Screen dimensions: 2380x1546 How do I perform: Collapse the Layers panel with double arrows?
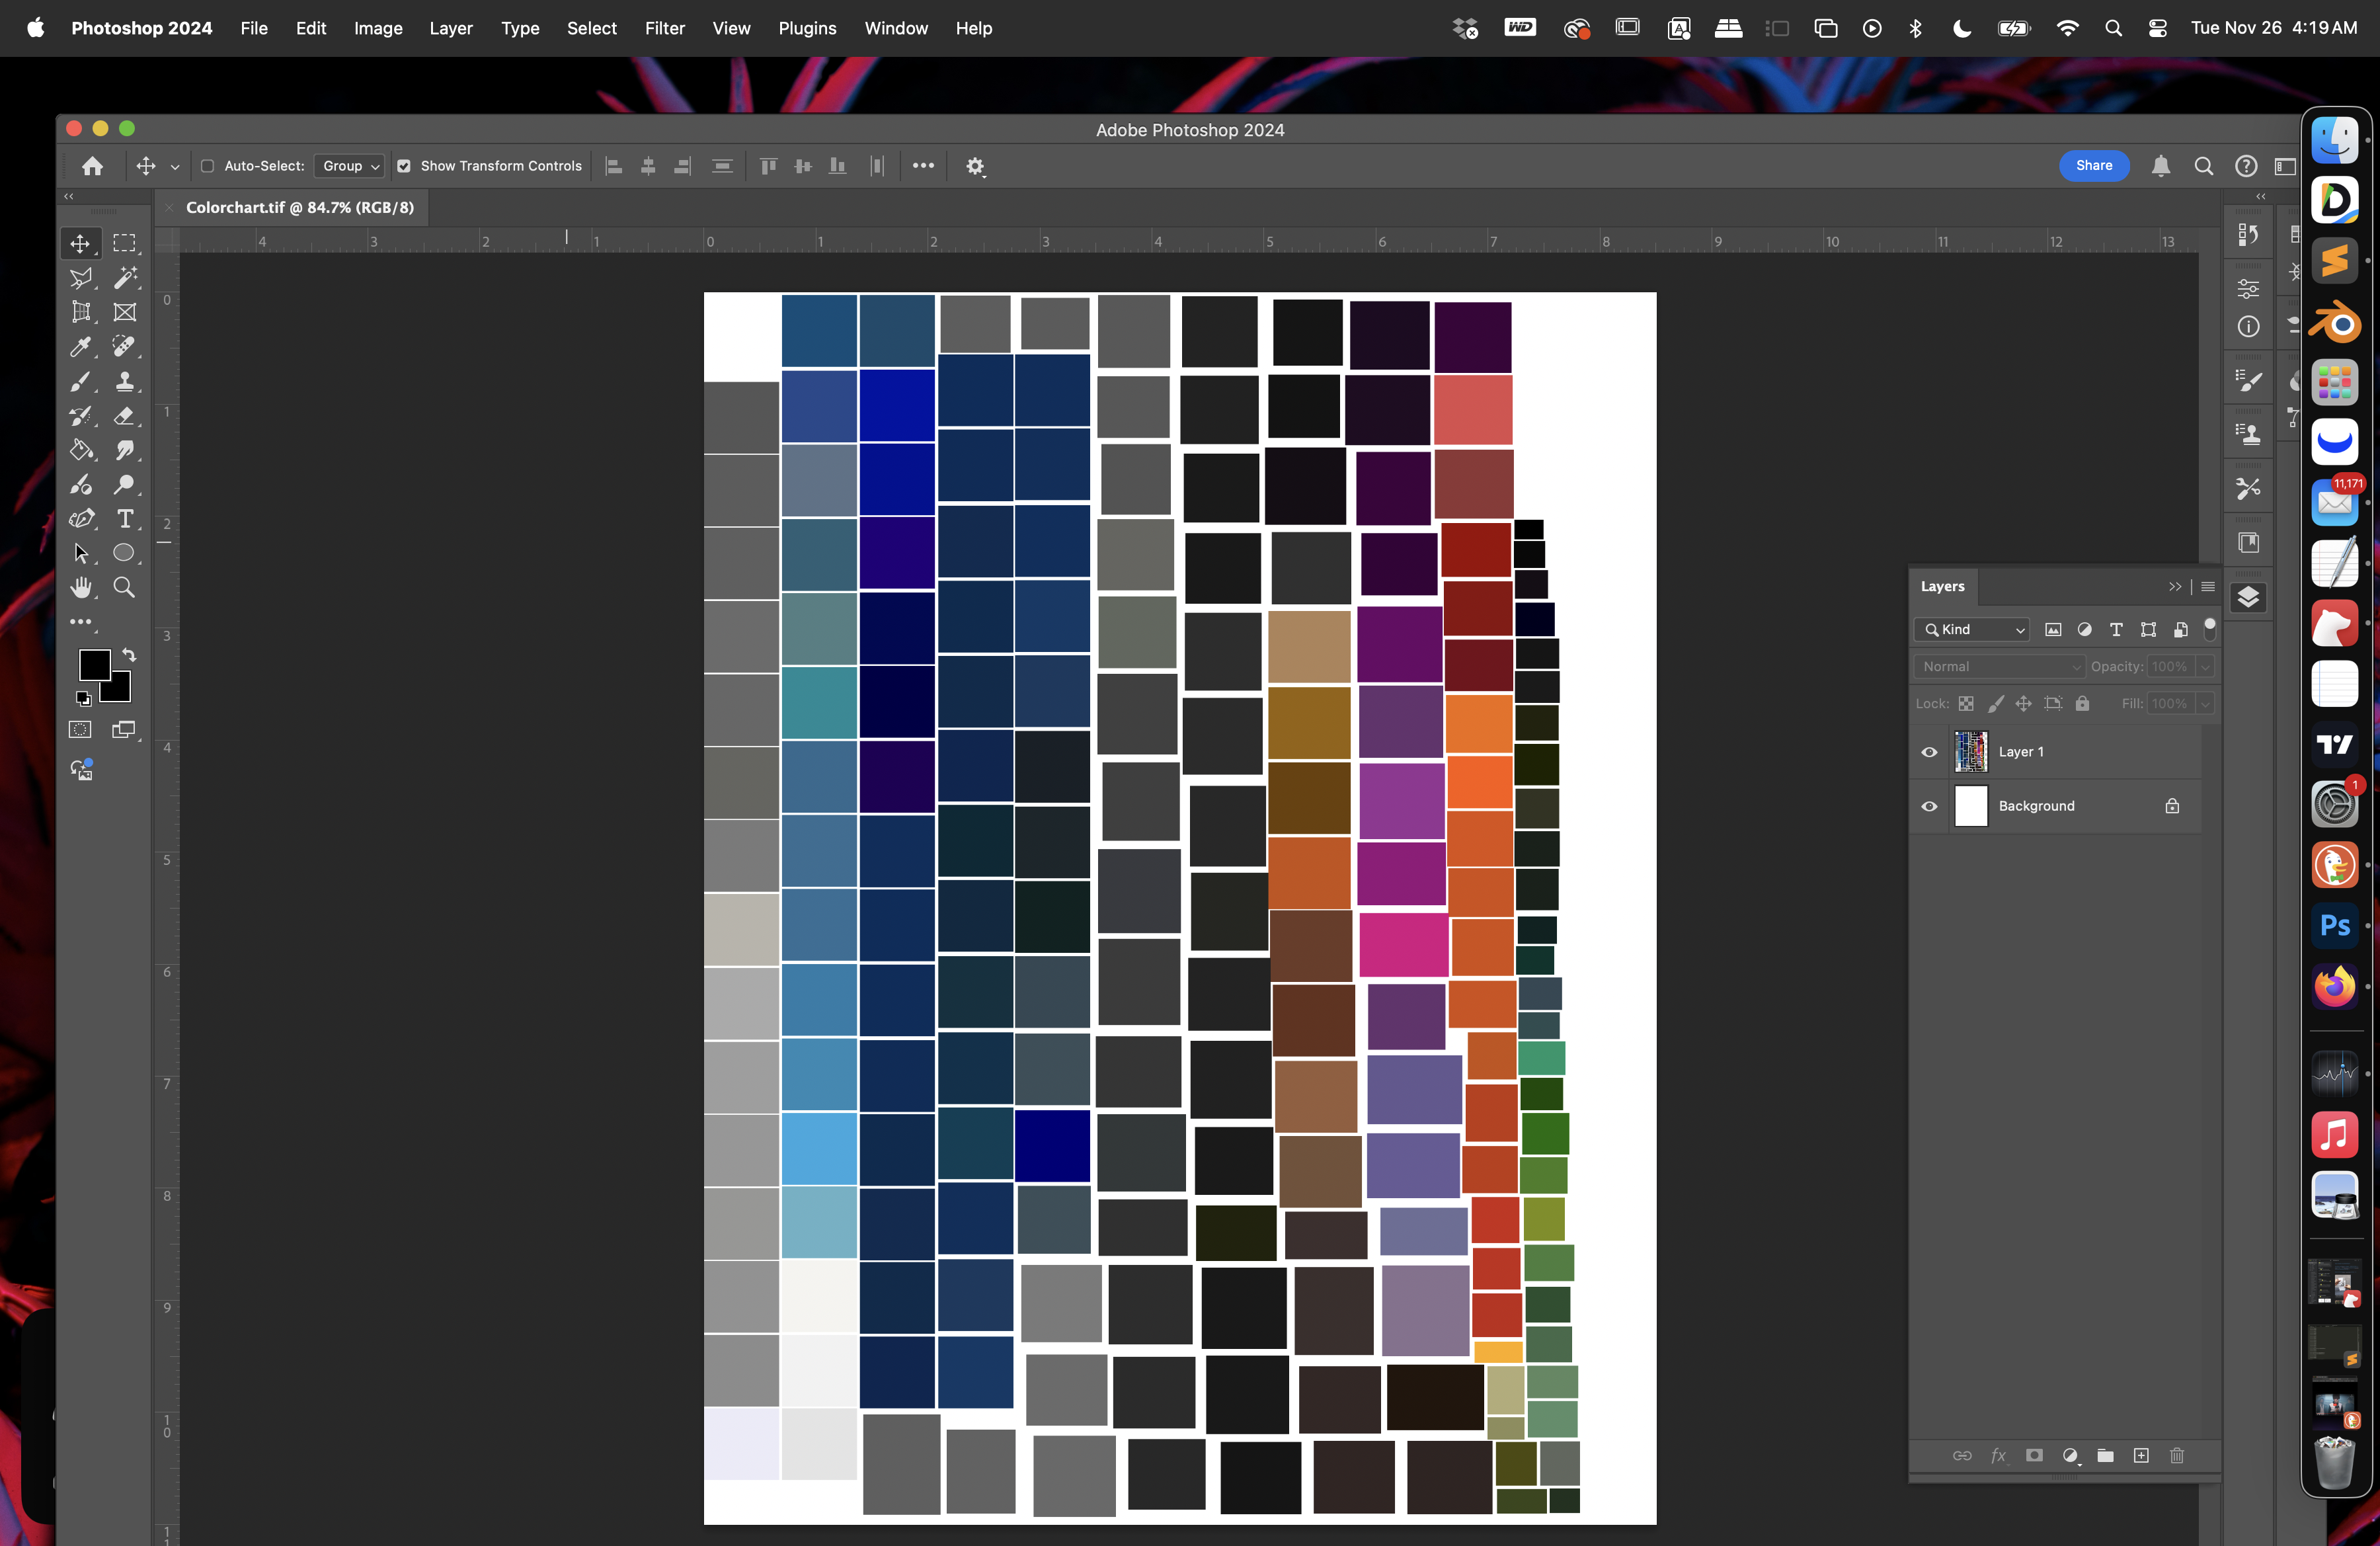pyautogui.click(x=2175, y=587)
